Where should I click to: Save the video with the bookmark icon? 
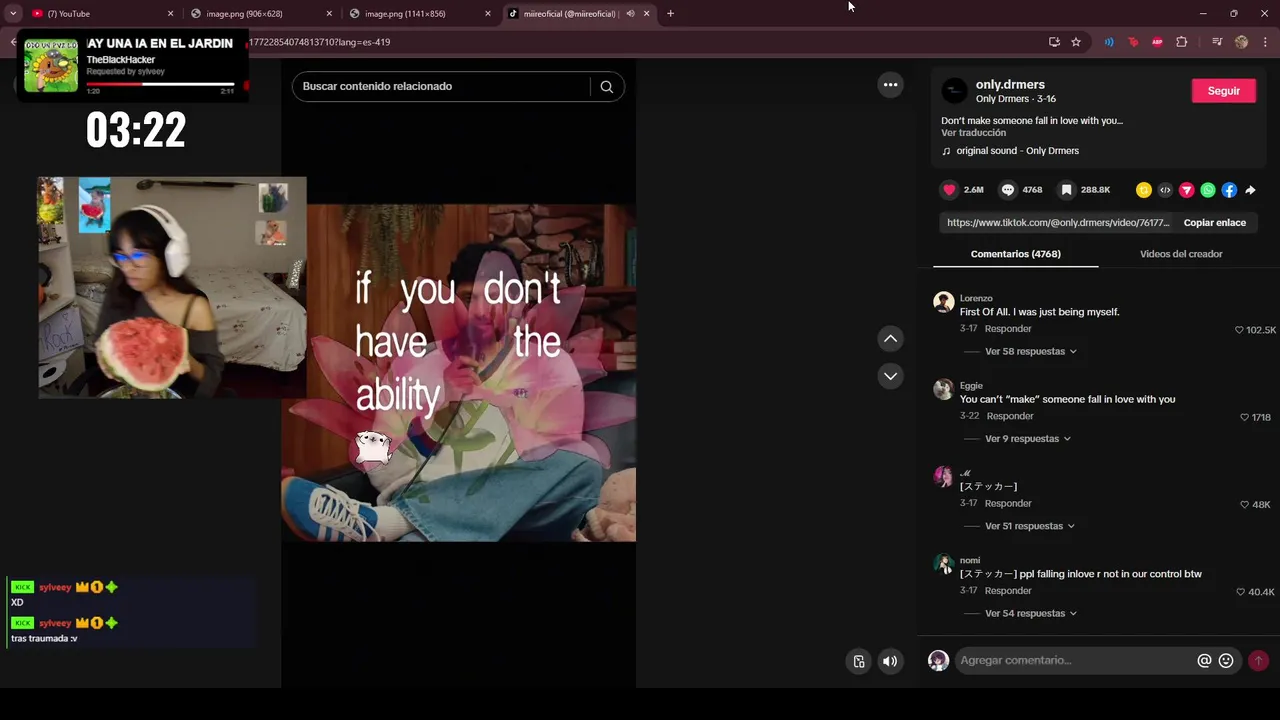pyautogui.click(x=1066, y=190)
